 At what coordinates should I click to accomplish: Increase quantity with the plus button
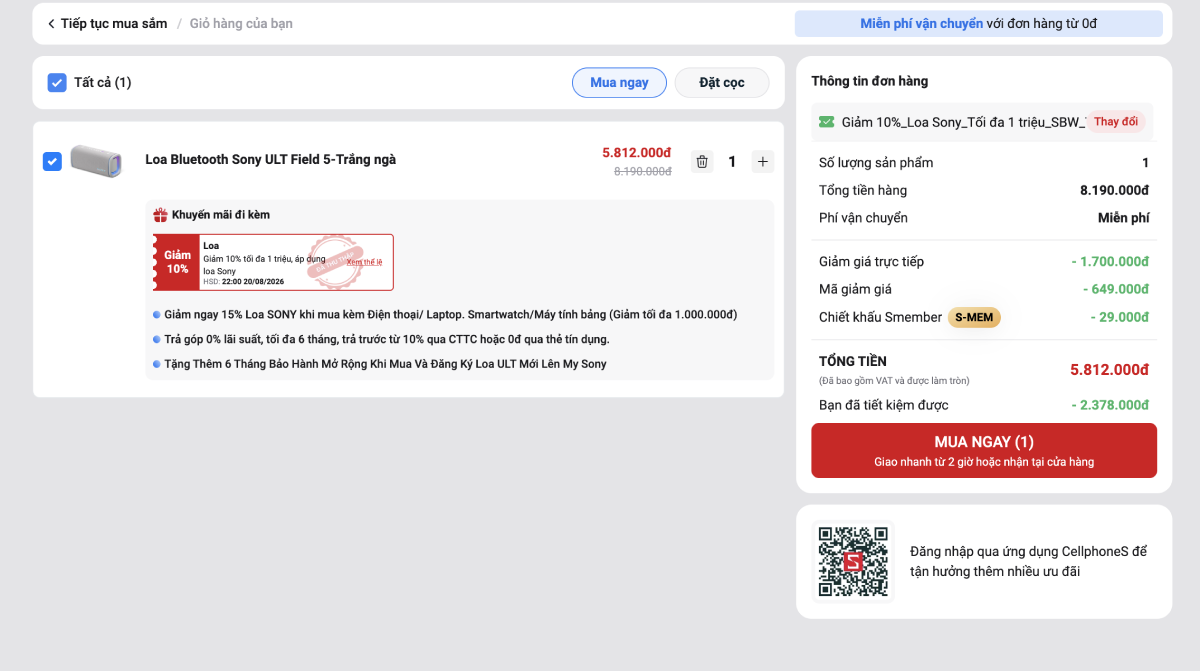[x=762, y=161]
